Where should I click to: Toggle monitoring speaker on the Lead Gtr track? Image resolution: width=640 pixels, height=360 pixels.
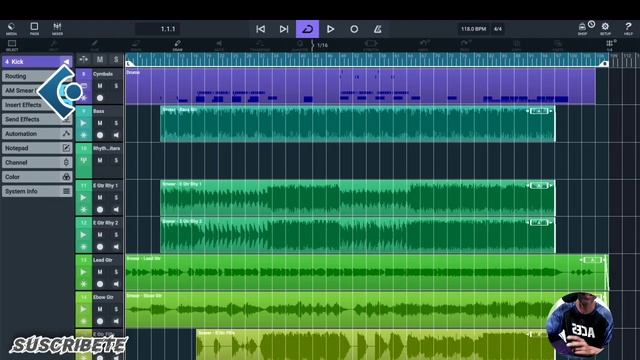coord(116,284)
